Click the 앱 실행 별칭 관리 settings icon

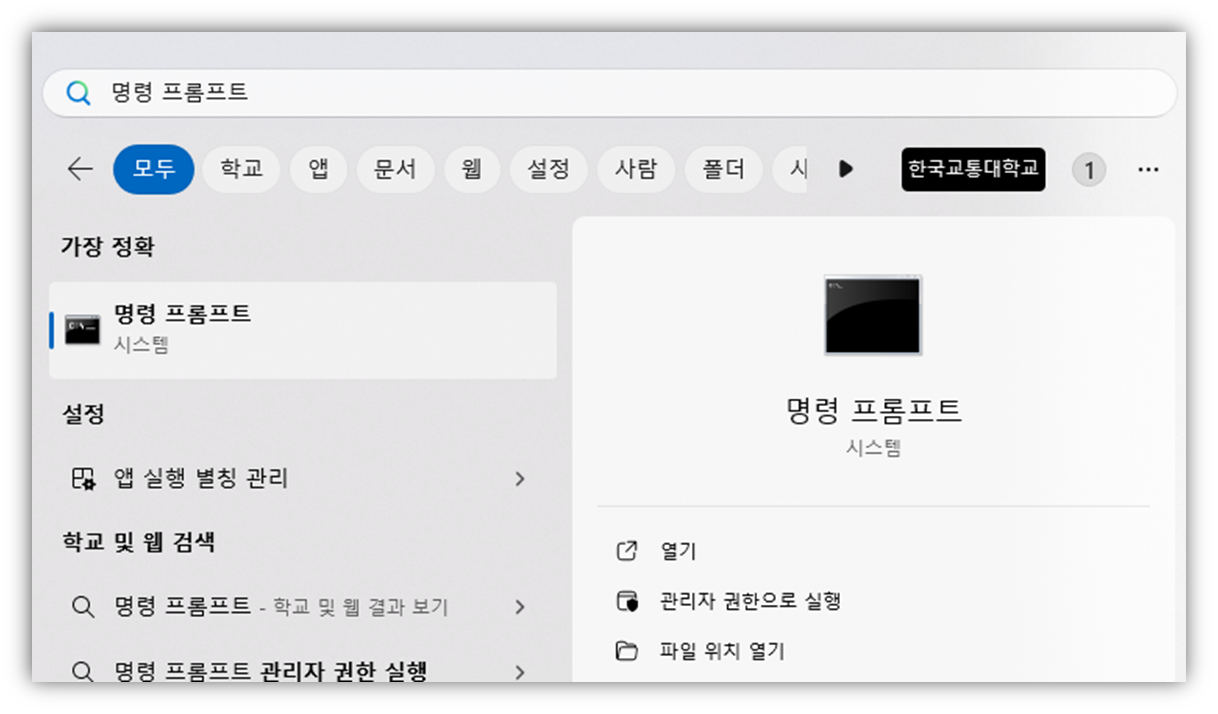click(x=84, y=479)
